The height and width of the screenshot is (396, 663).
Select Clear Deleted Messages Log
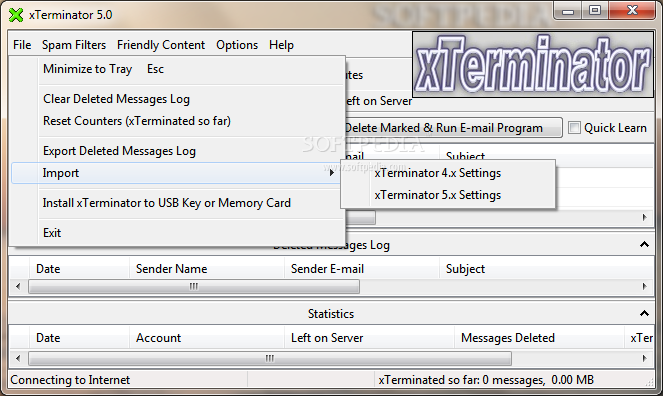178,99
